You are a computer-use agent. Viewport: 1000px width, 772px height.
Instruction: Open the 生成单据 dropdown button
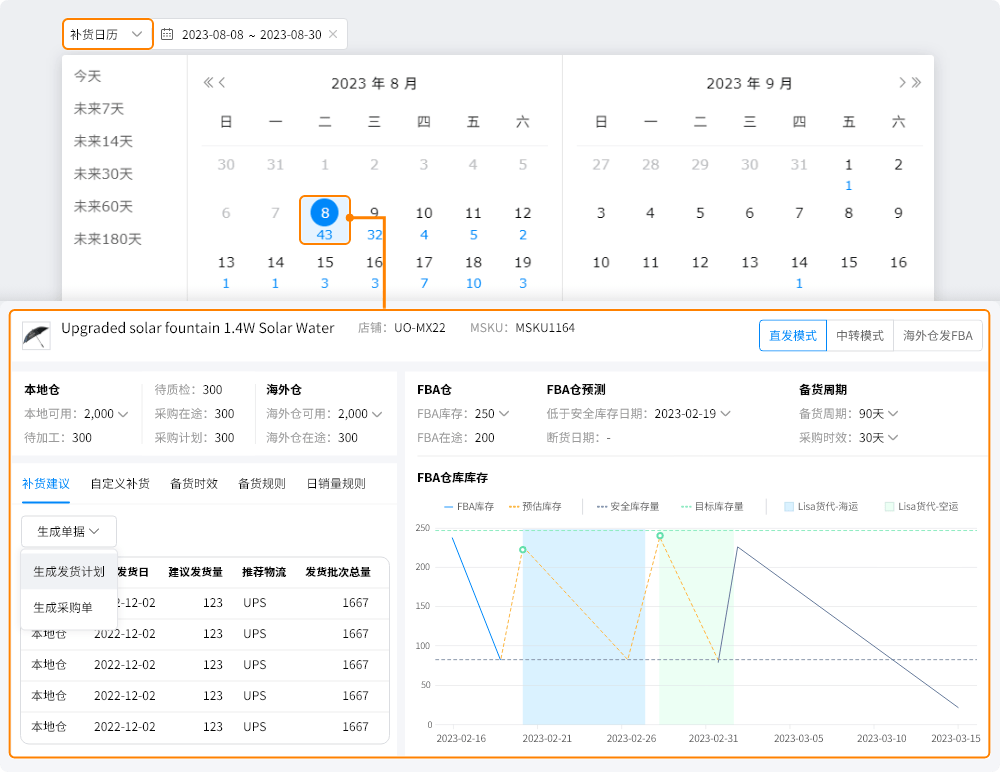click(69, 531)
